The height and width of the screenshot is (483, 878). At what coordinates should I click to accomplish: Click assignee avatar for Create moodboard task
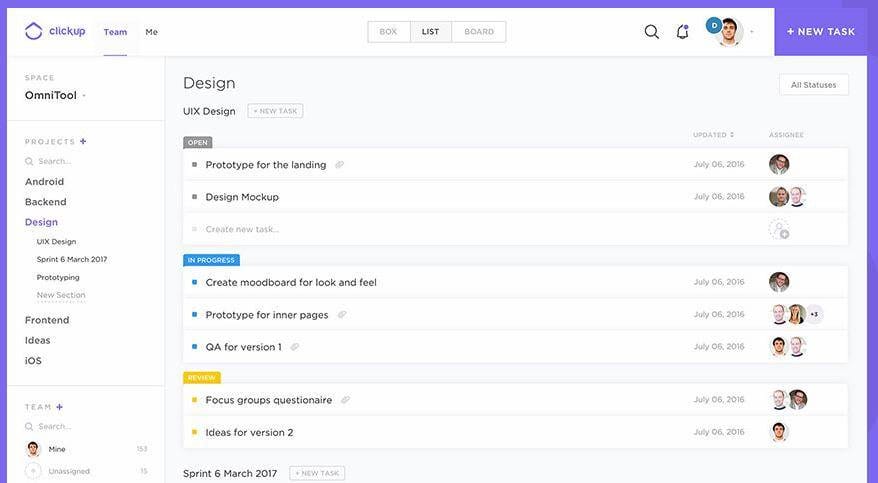tap(779, 282)
